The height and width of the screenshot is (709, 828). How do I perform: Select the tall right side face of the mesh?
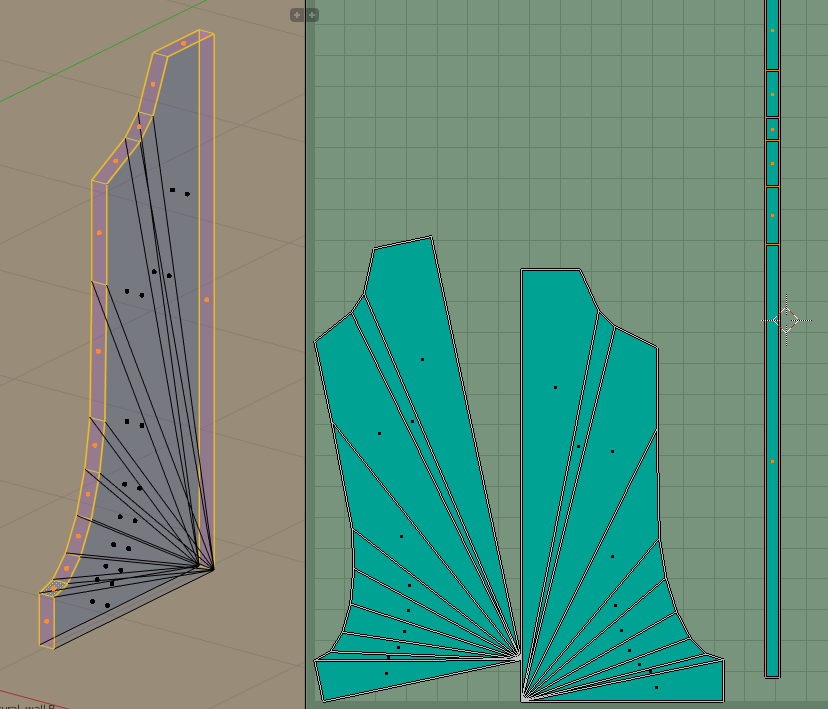click(x=206, y=299)
